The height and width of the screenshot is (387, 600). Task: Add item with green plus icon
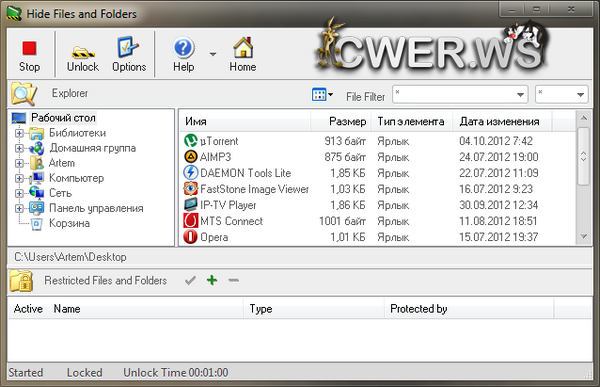[x=212, y=280]
